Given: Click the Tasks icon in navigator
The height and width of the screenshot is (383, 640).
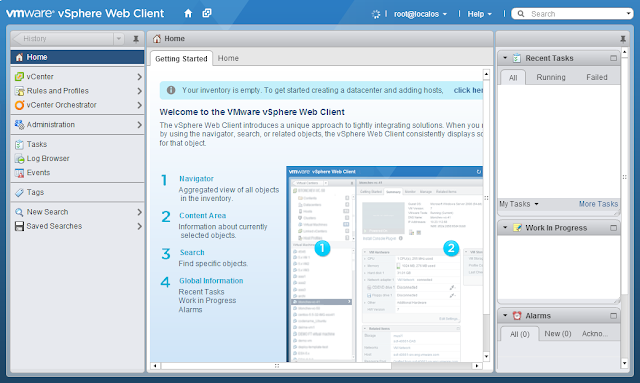Looking at the screenshot, I should 19,145.
